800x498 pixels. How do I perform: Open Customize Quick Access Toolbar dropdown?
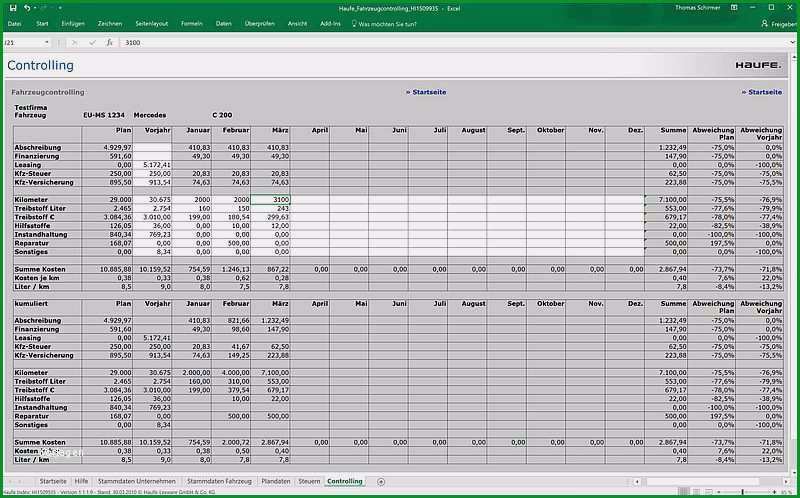(x=60, y=8)
